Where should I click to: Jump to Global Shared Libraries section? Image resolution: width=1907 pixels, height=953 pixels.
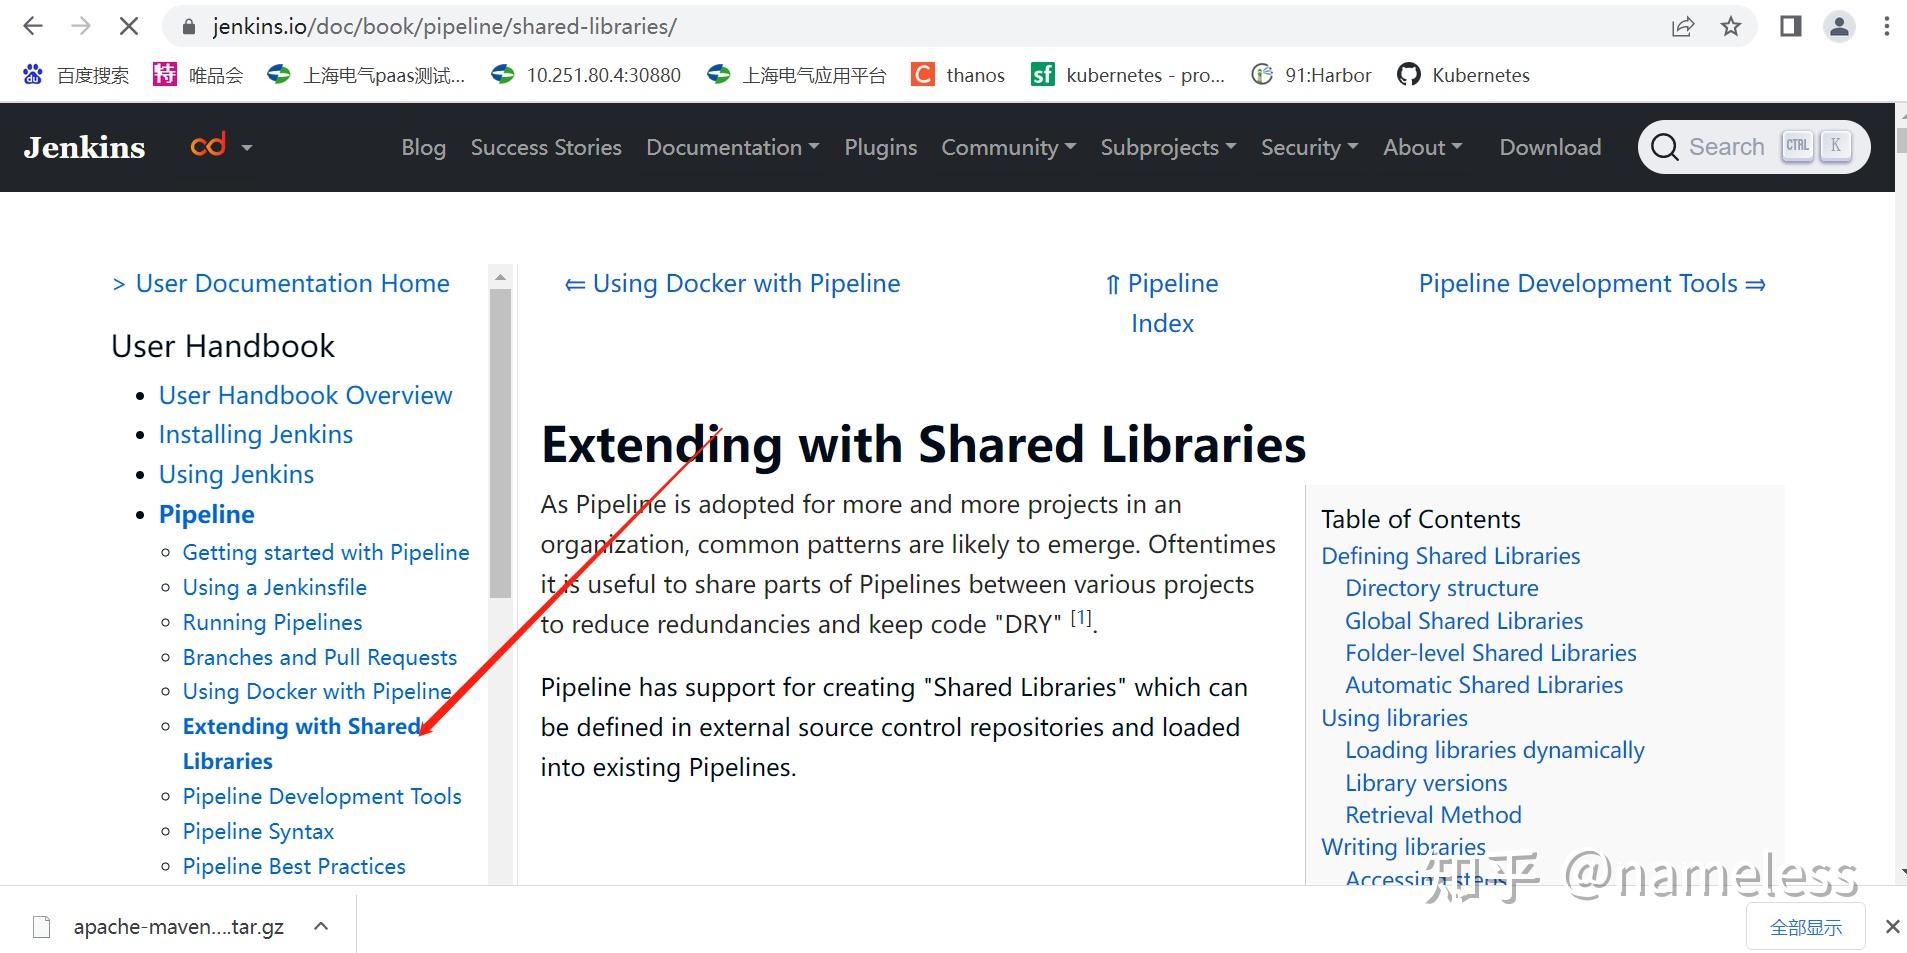pyautogui.click(x=1463, y=621)
